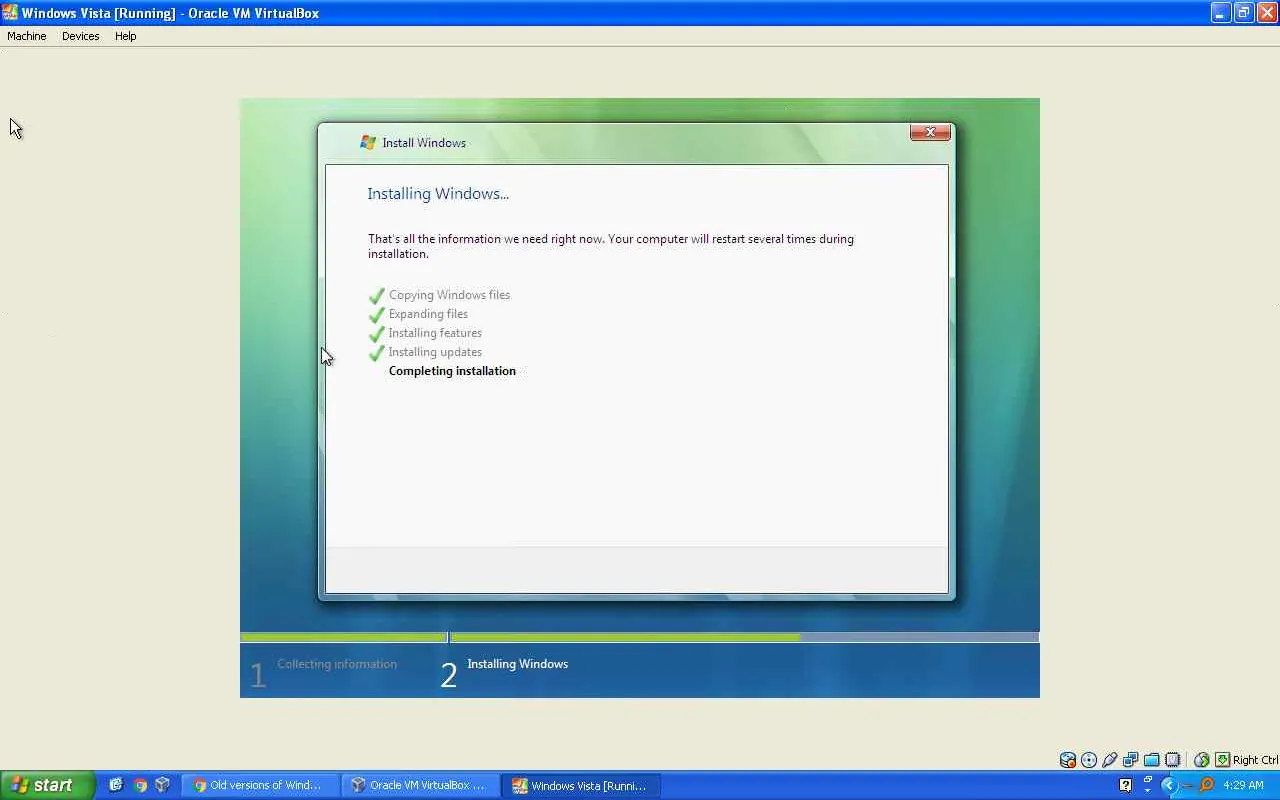
Task: Click the mouse integration status icon
Action: [1202, 760]
